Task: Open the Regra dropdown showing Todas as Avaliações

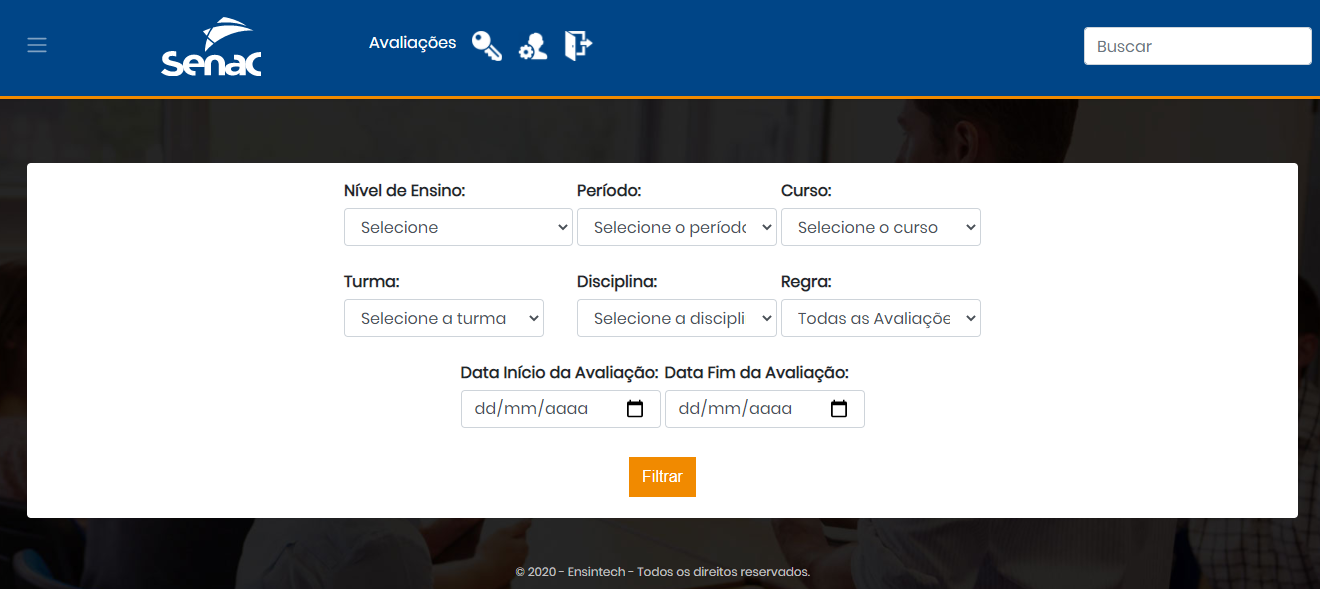Action: point(881,318)
